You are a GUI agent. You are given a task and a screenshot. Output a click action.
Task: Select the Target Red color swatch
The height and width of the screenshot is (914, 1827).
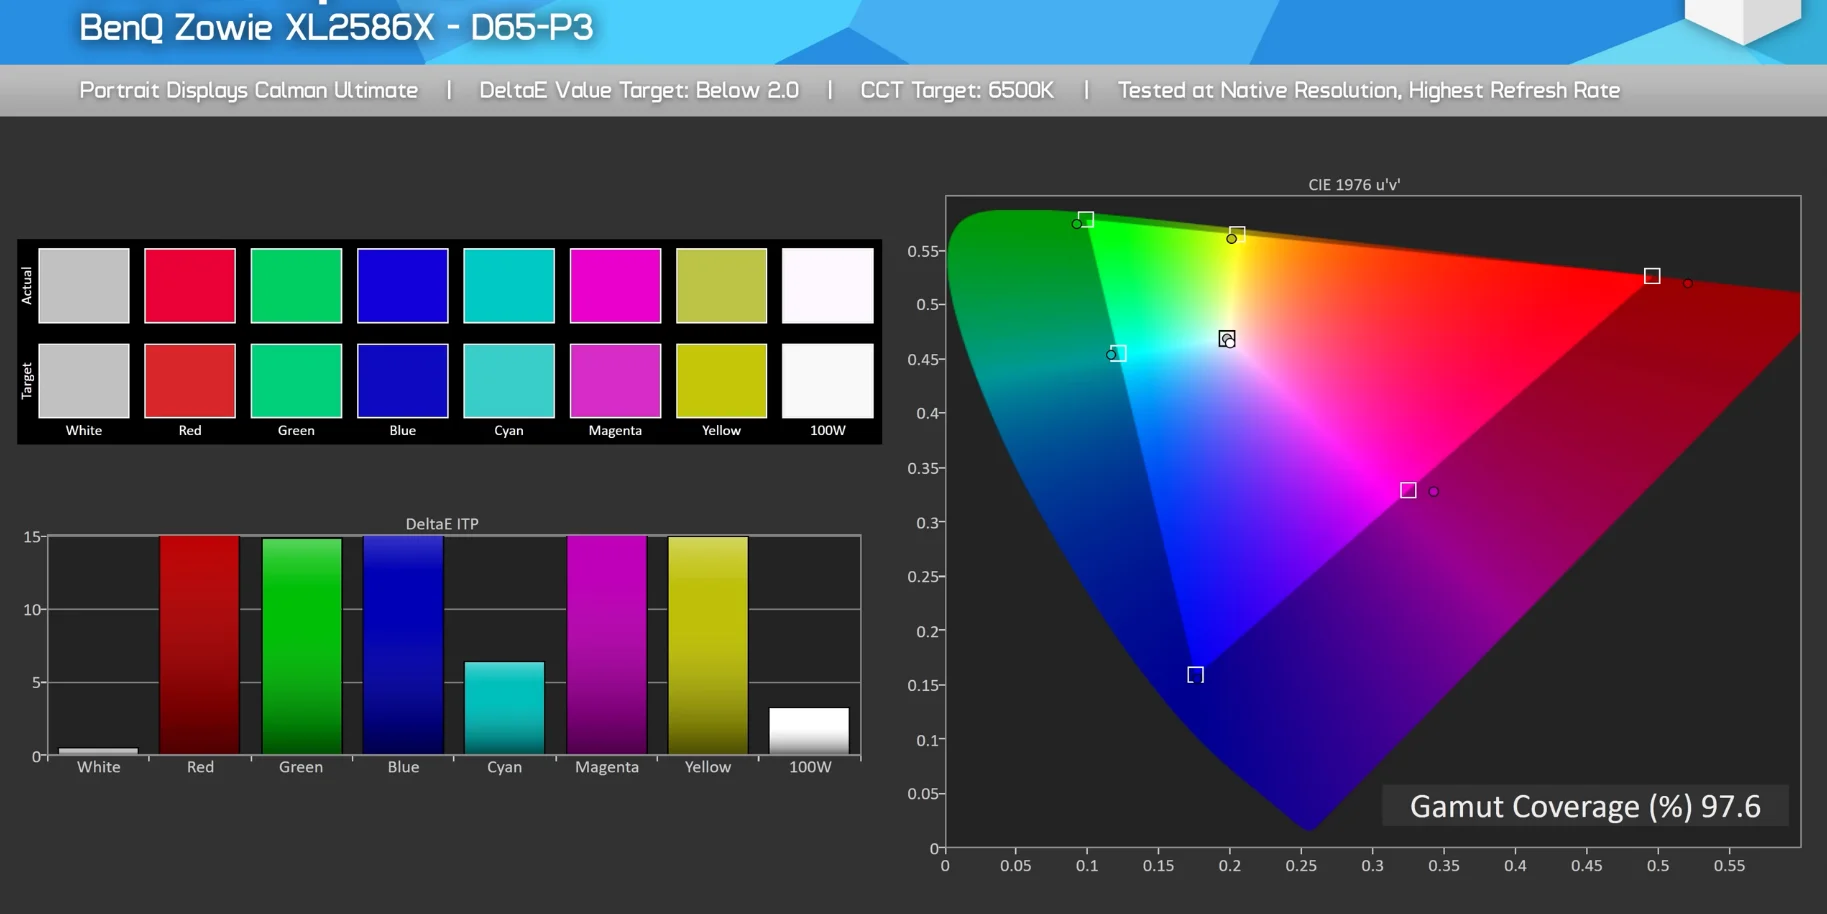190,381
